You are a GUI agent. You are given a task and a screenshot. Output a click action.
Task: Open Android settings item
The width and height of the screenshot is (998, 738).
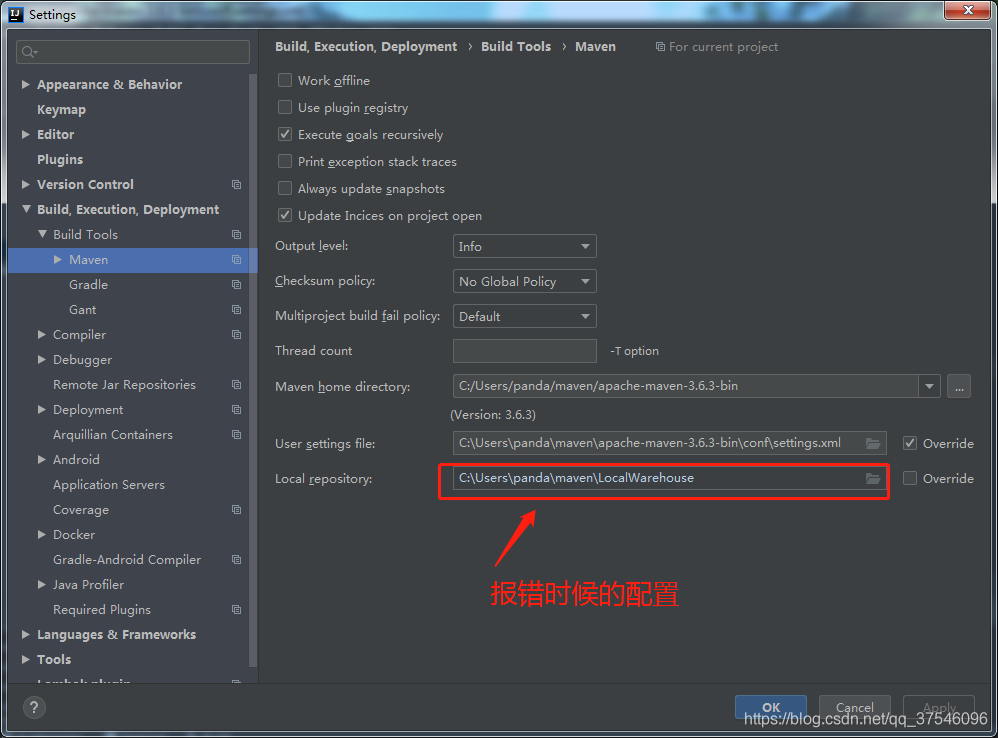[76, 459]
